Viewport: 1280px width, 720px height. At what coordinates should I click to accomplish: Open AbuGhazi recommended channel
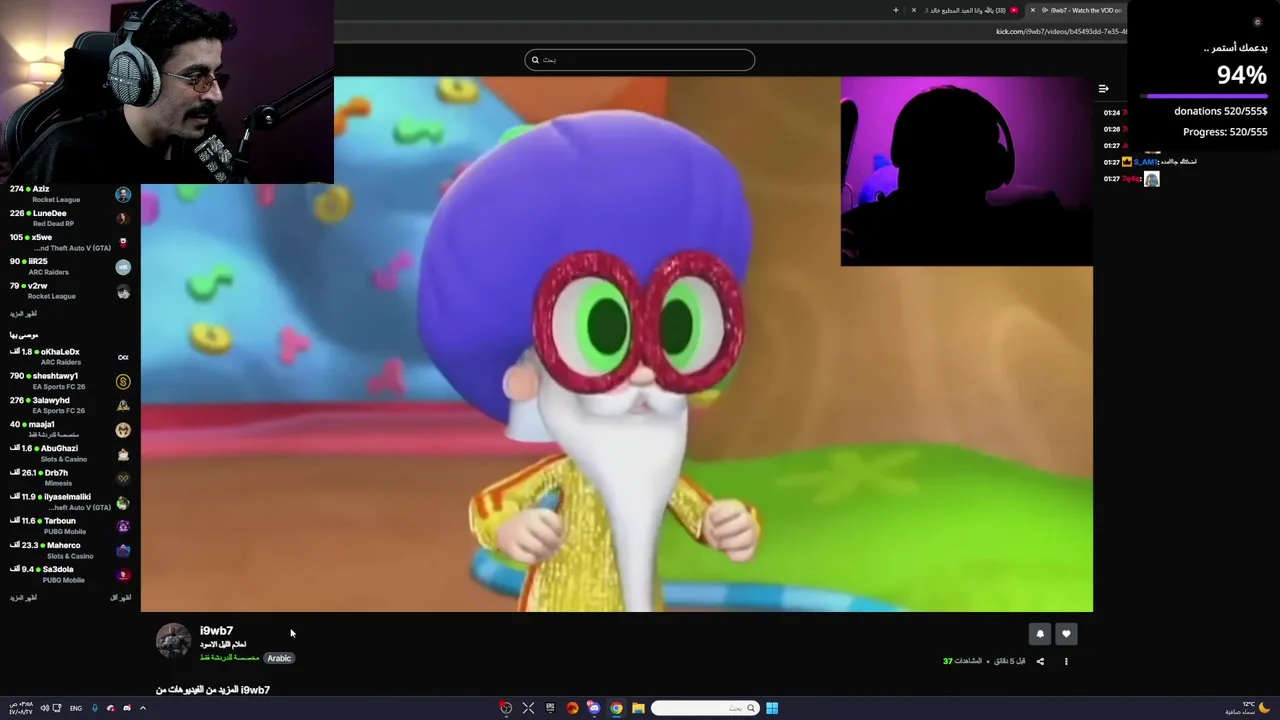tap(70, 453)
